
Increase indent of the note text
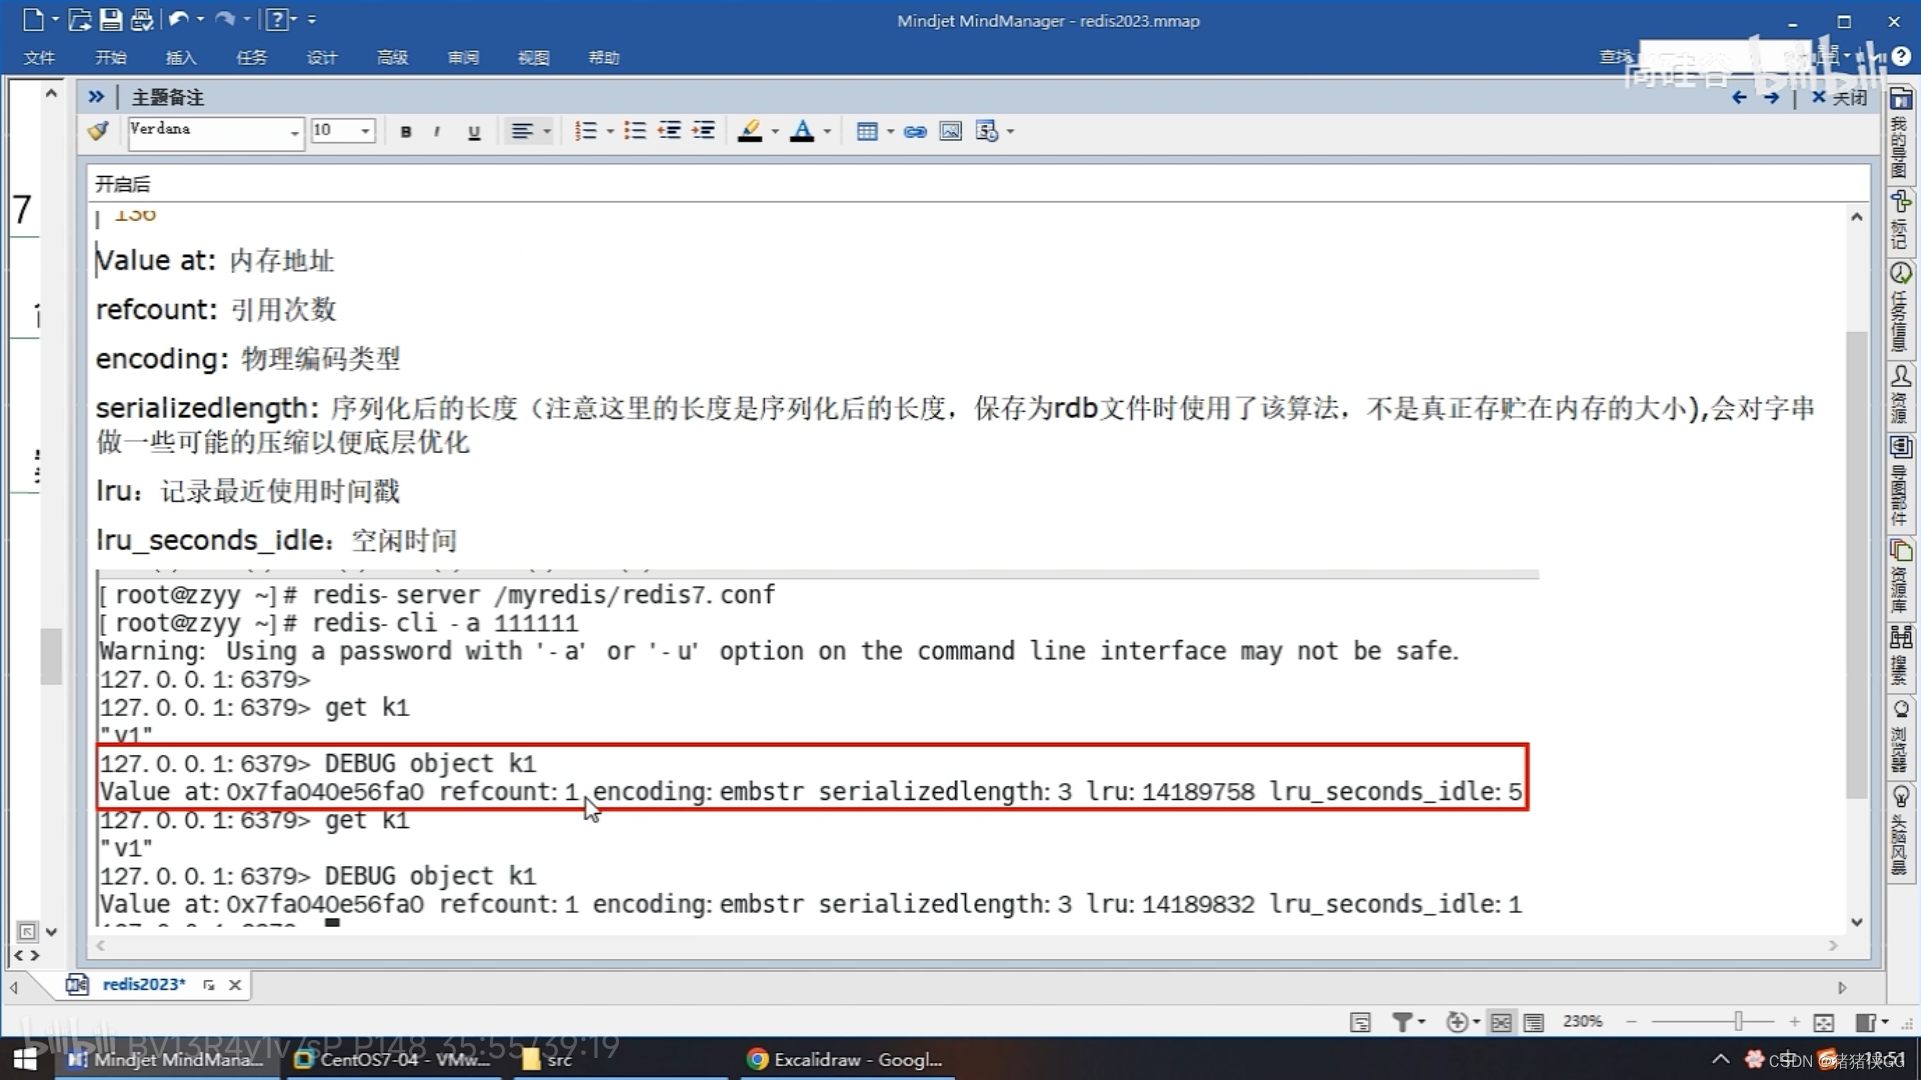click(x=704, y=131)
